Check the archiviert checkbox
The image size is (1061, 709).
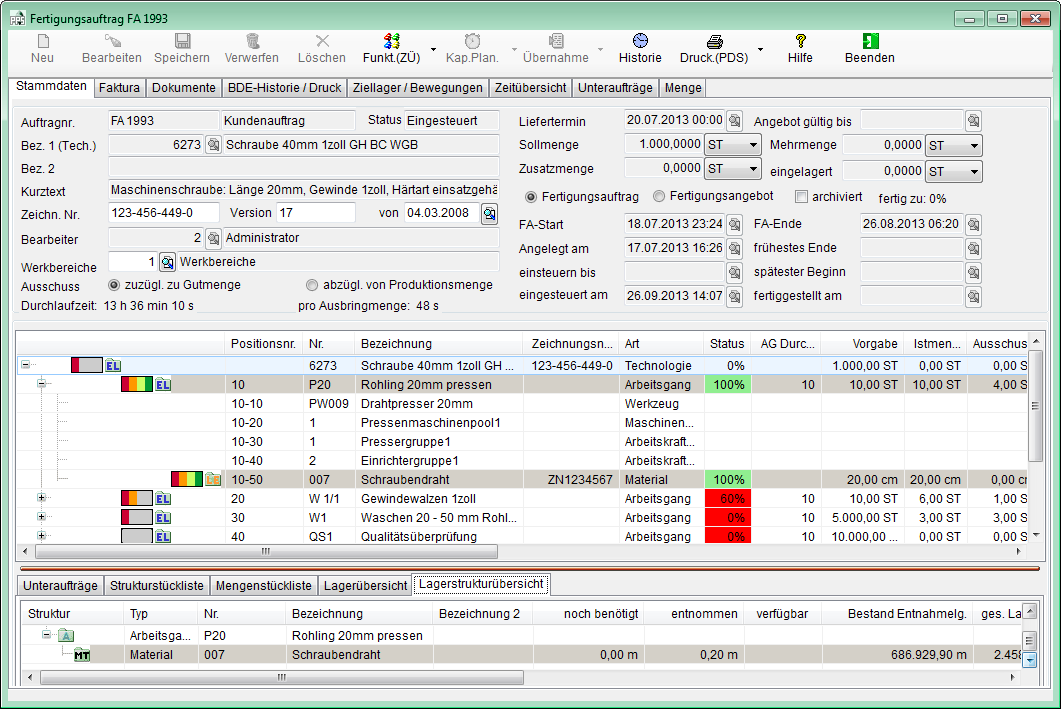801,197
